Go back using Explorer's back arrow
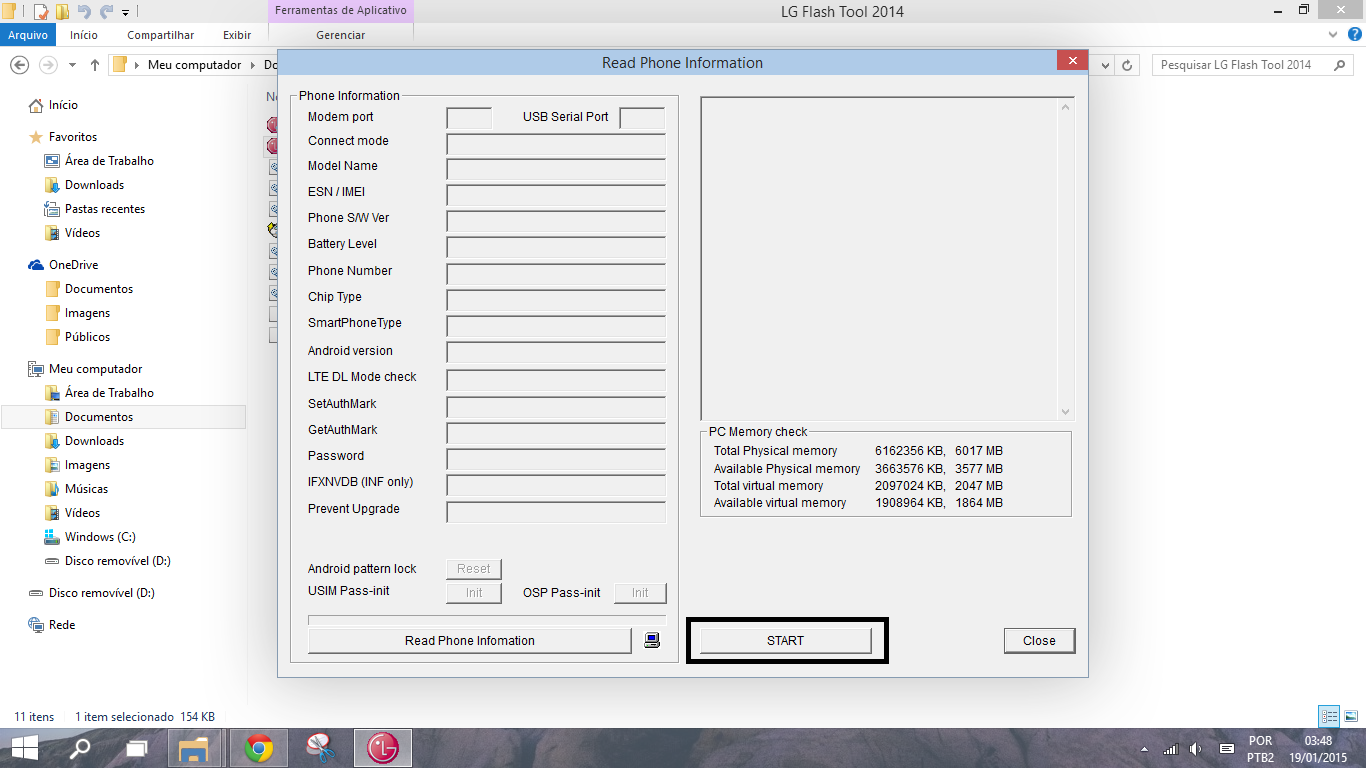This screenshot has height=768, width=1366. point(19,65)
